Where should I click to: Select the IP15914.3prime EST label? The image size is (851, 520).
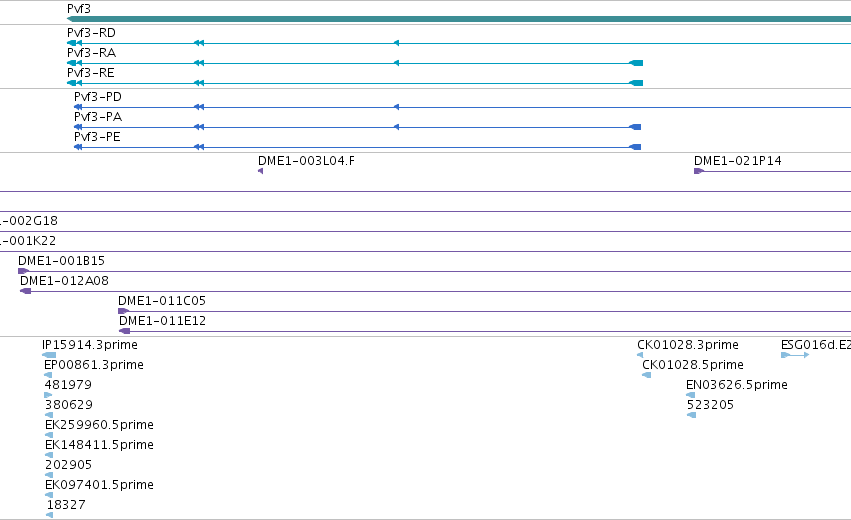click(x=90, y=345)
